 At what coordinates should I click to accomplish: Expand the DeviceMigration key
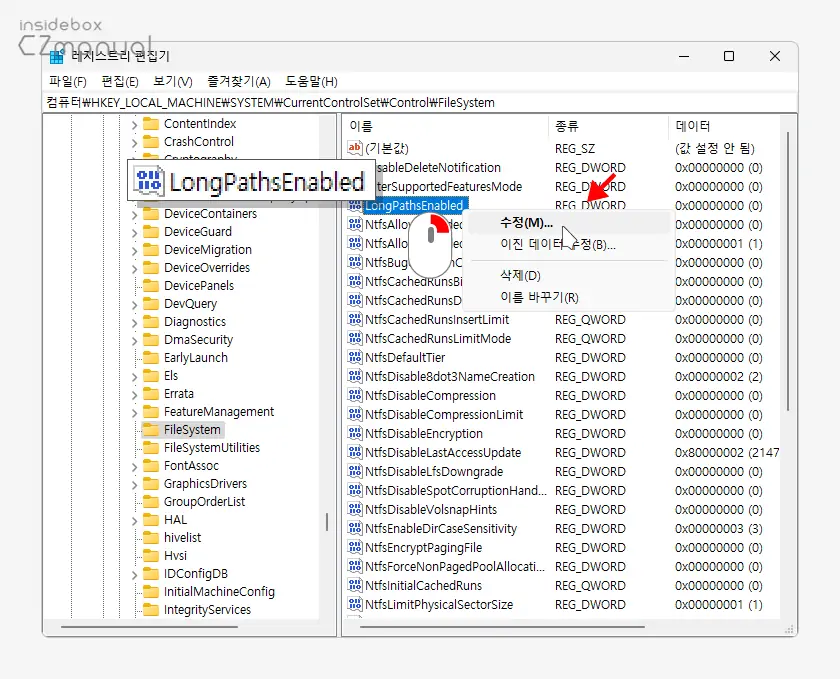pyautogui.click(x=135, y=249)
